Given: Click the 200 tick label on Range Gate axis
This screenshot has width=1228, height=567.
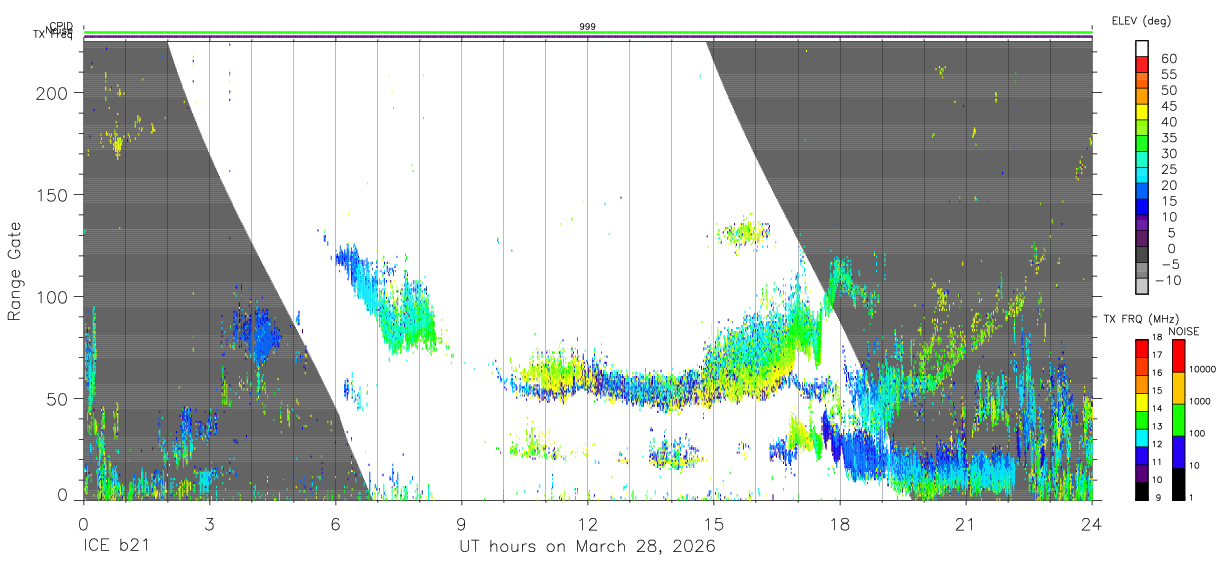Looking at the screenshot, I should 53,93.
